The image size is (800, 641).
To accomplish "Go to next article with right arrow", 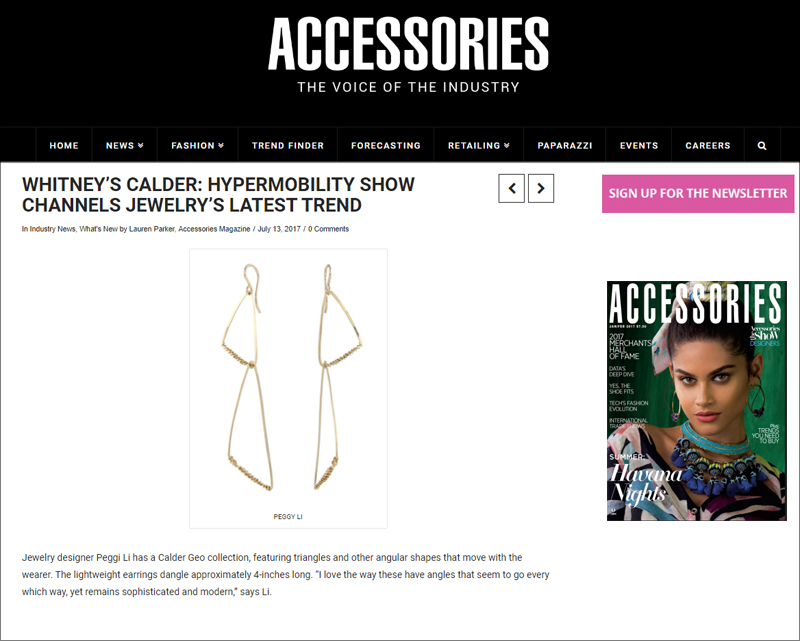I will (541, 188).
